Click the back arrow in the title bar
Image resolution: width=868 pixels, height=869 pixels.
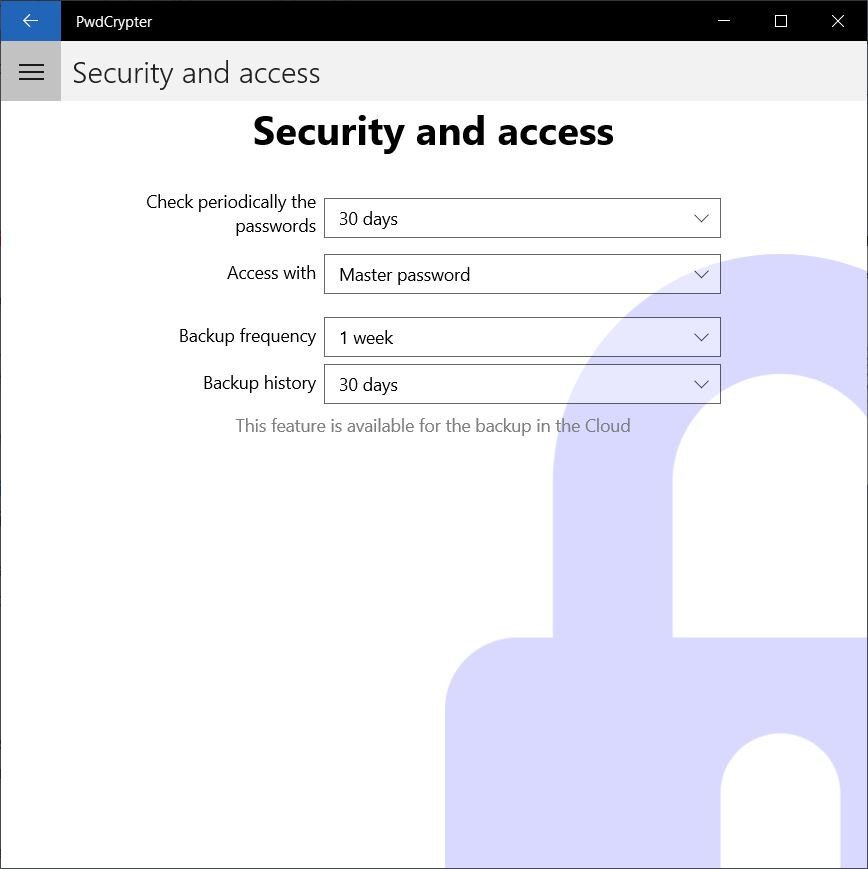pyautogui.click(x=30, y=21)
